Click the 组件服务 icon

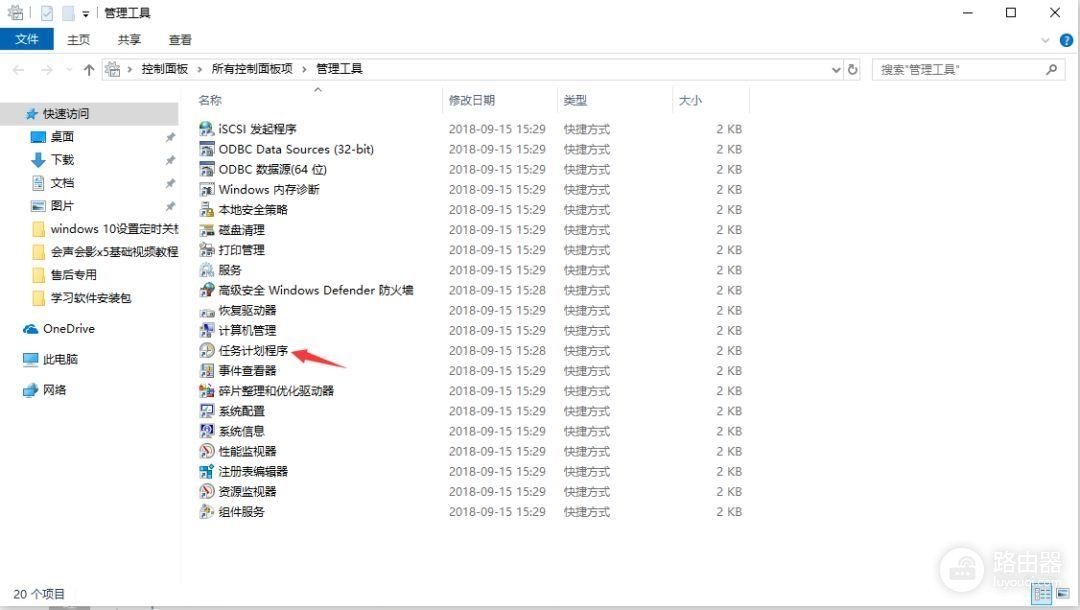[207, 512]
